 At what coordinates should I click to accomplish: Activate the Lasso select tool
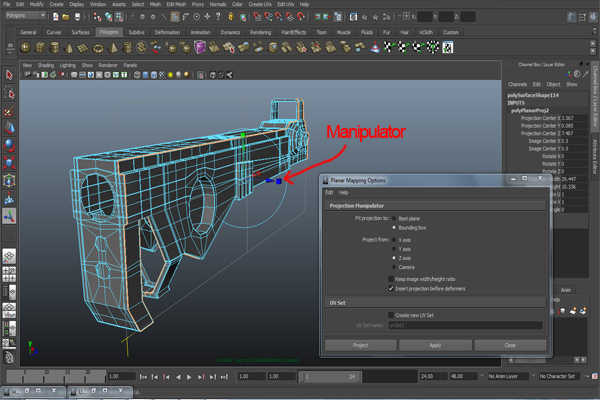(9, 93)
